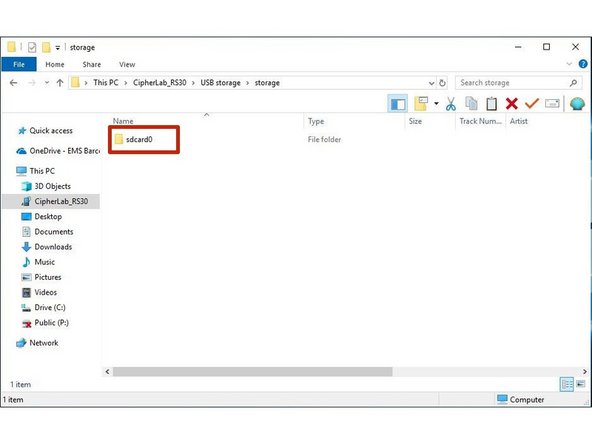Expand the chevron after CipherLab_RS30 in the breadcrumb
Image resolution: width=592 pixels, height=444 pixels.
point(193,83)
